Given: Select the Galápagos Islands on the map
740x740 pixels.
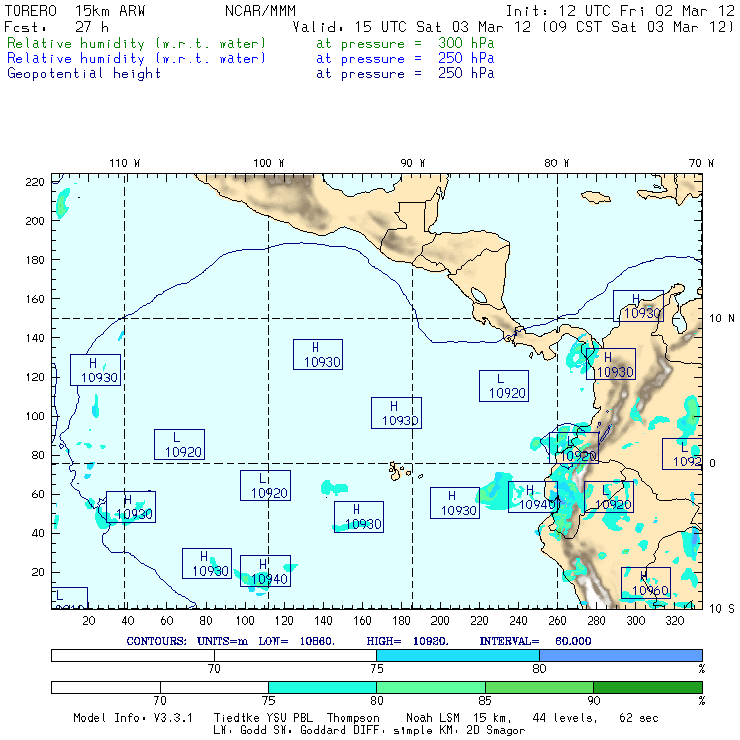Looking at the screenshot, I should (x=400, y=469).
